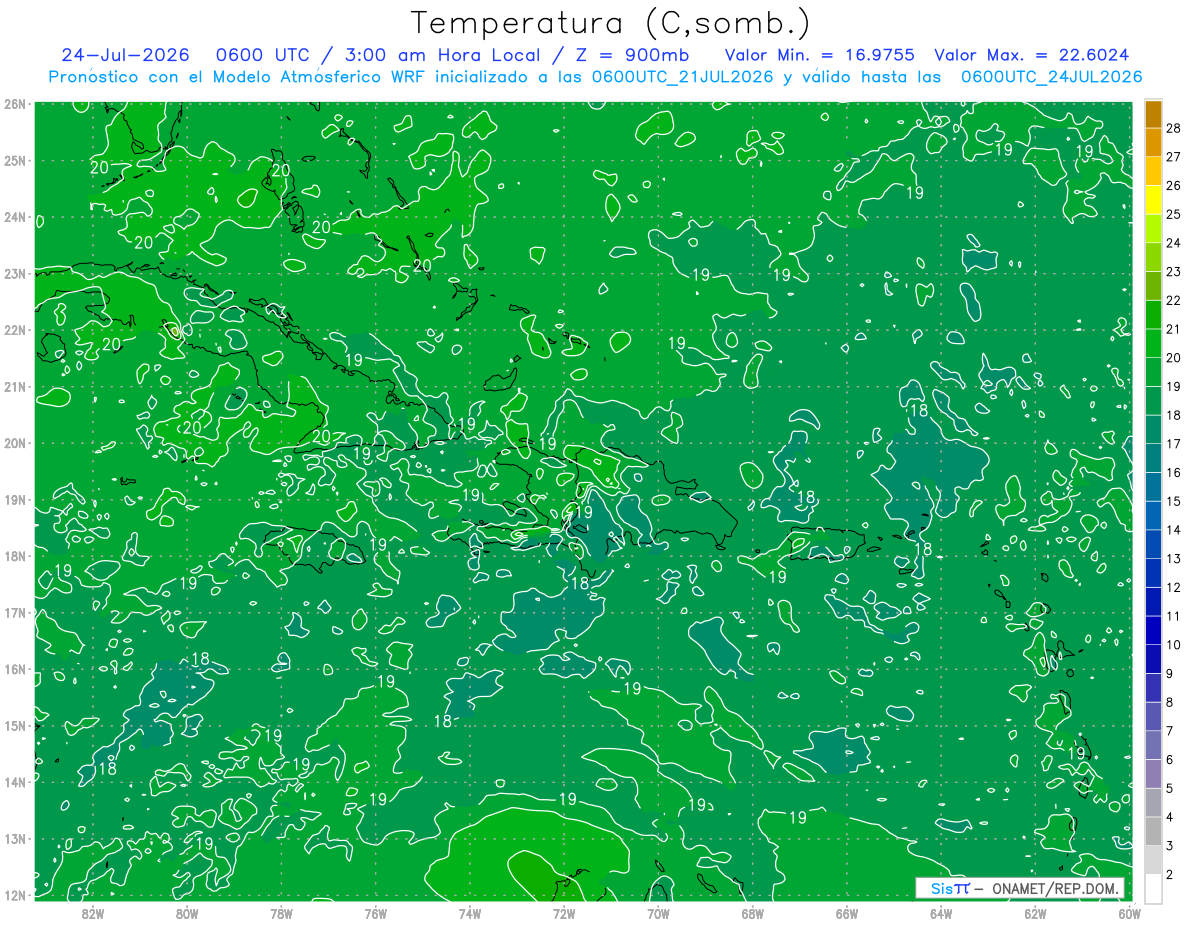Click the '20N' latitude axis label
The height and width of the screenshot is (927, 1200).
coord(14,443)
